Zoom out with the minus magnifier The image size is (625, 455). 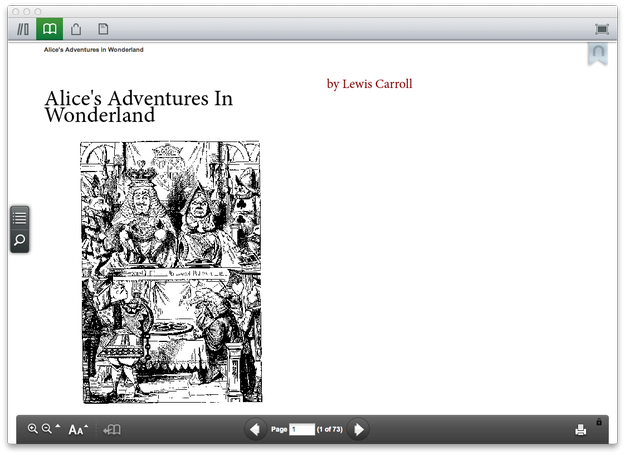click(47, 429)
